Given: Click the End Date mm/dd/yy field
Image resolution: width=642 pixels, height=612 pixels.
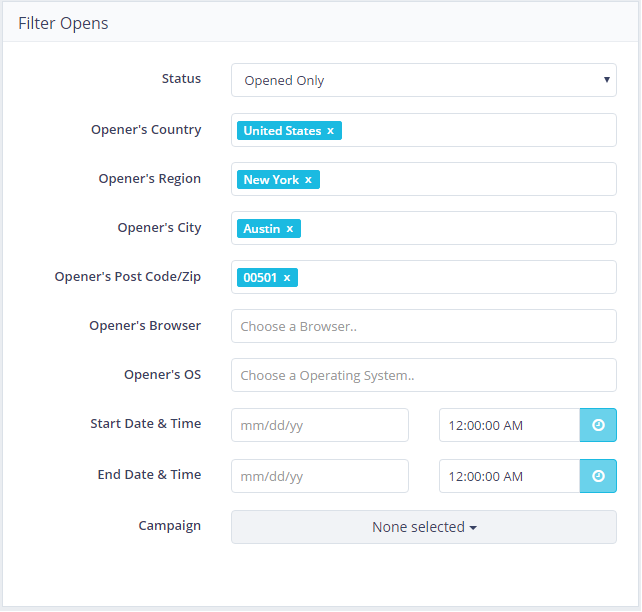Looking at the screenshot, I should pyautogui.click(x=320, y=476).
